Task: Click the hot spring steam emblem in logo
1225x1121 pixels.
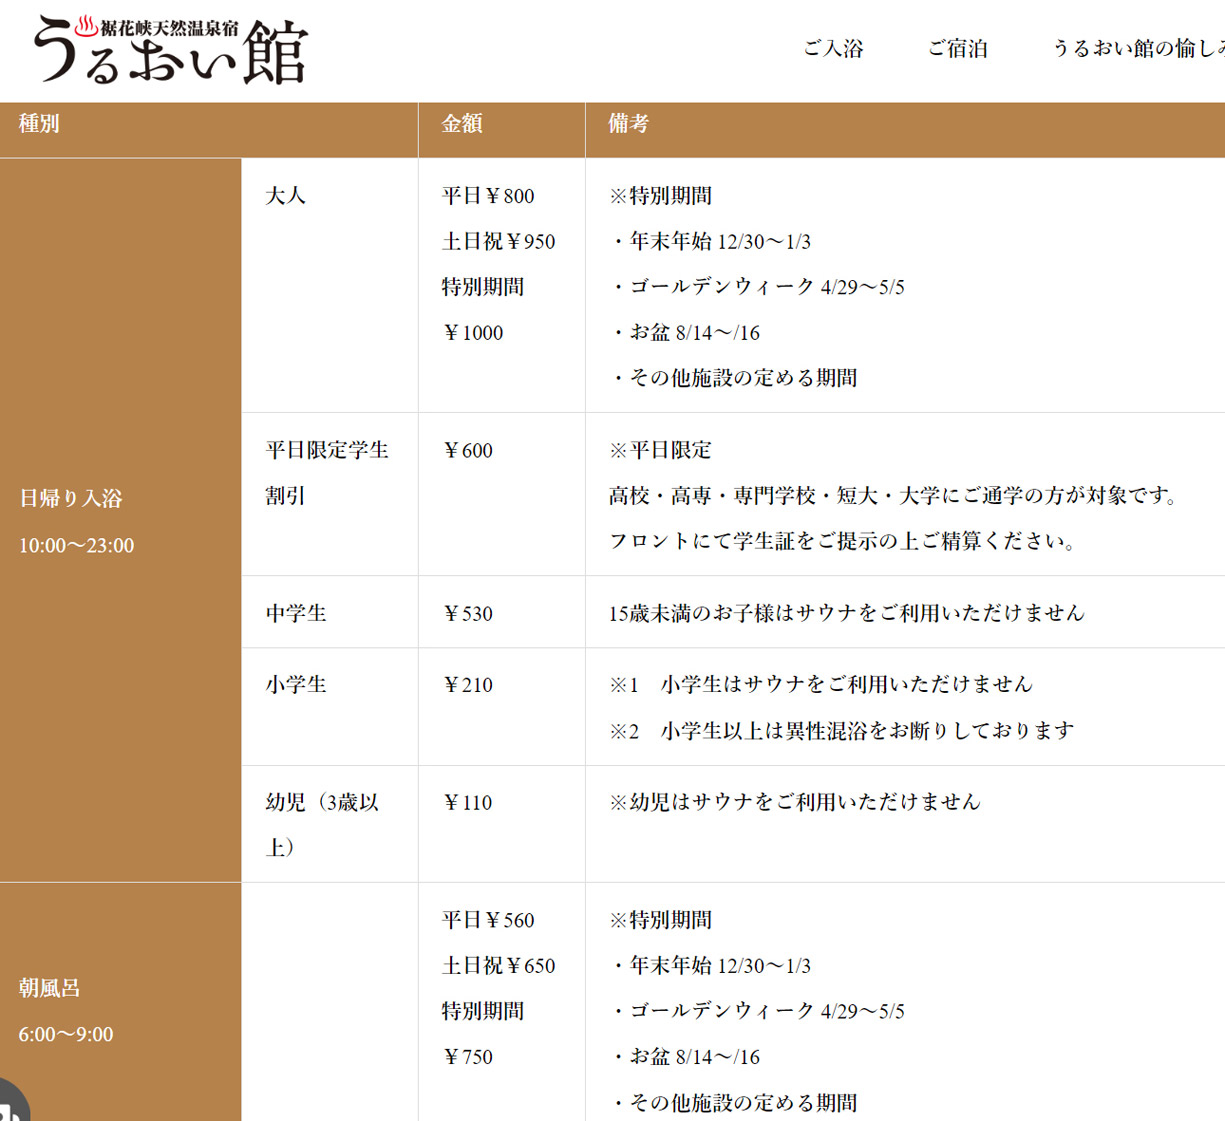Action: point(87,25)
